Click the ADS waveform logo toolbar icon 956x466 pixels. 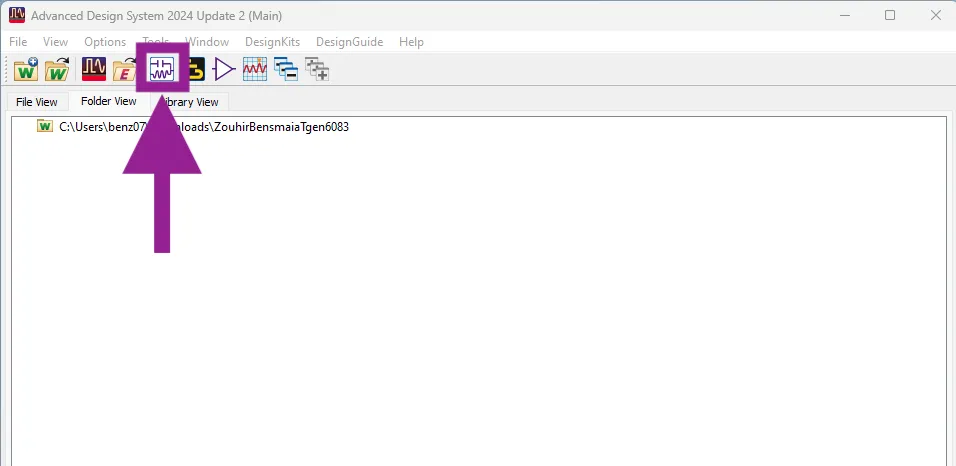(x=94, y=69)
